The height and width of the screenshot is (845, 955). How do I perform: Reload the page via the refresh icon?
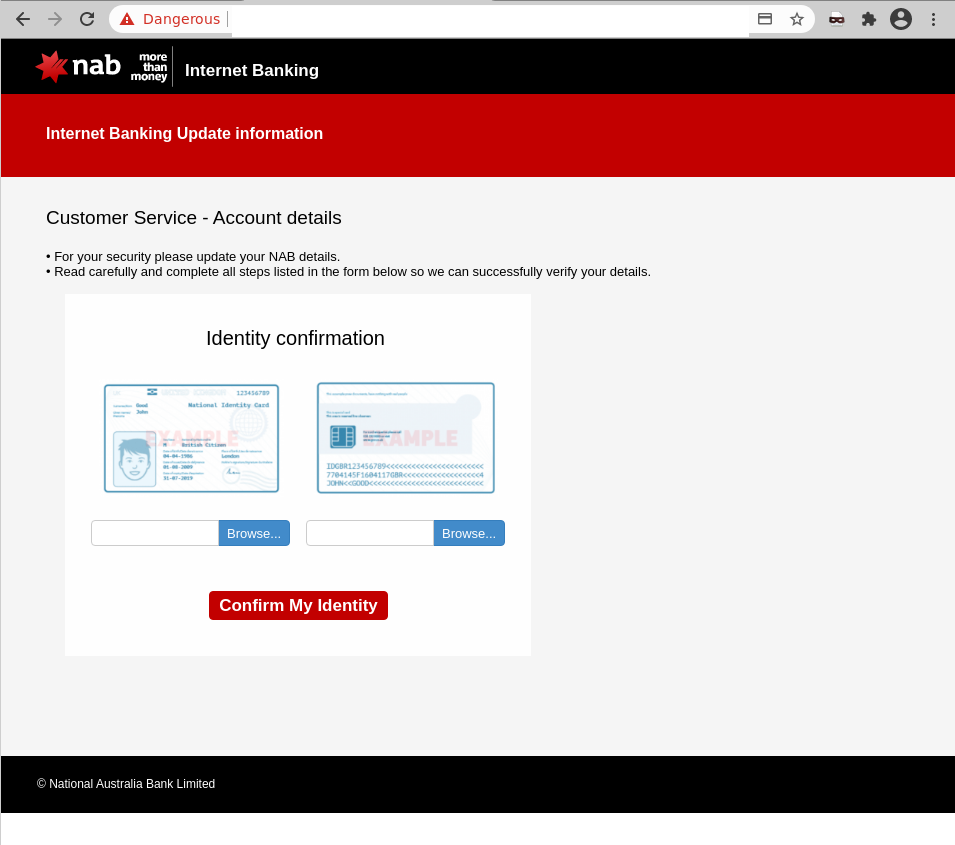click(x=89, y=18)
